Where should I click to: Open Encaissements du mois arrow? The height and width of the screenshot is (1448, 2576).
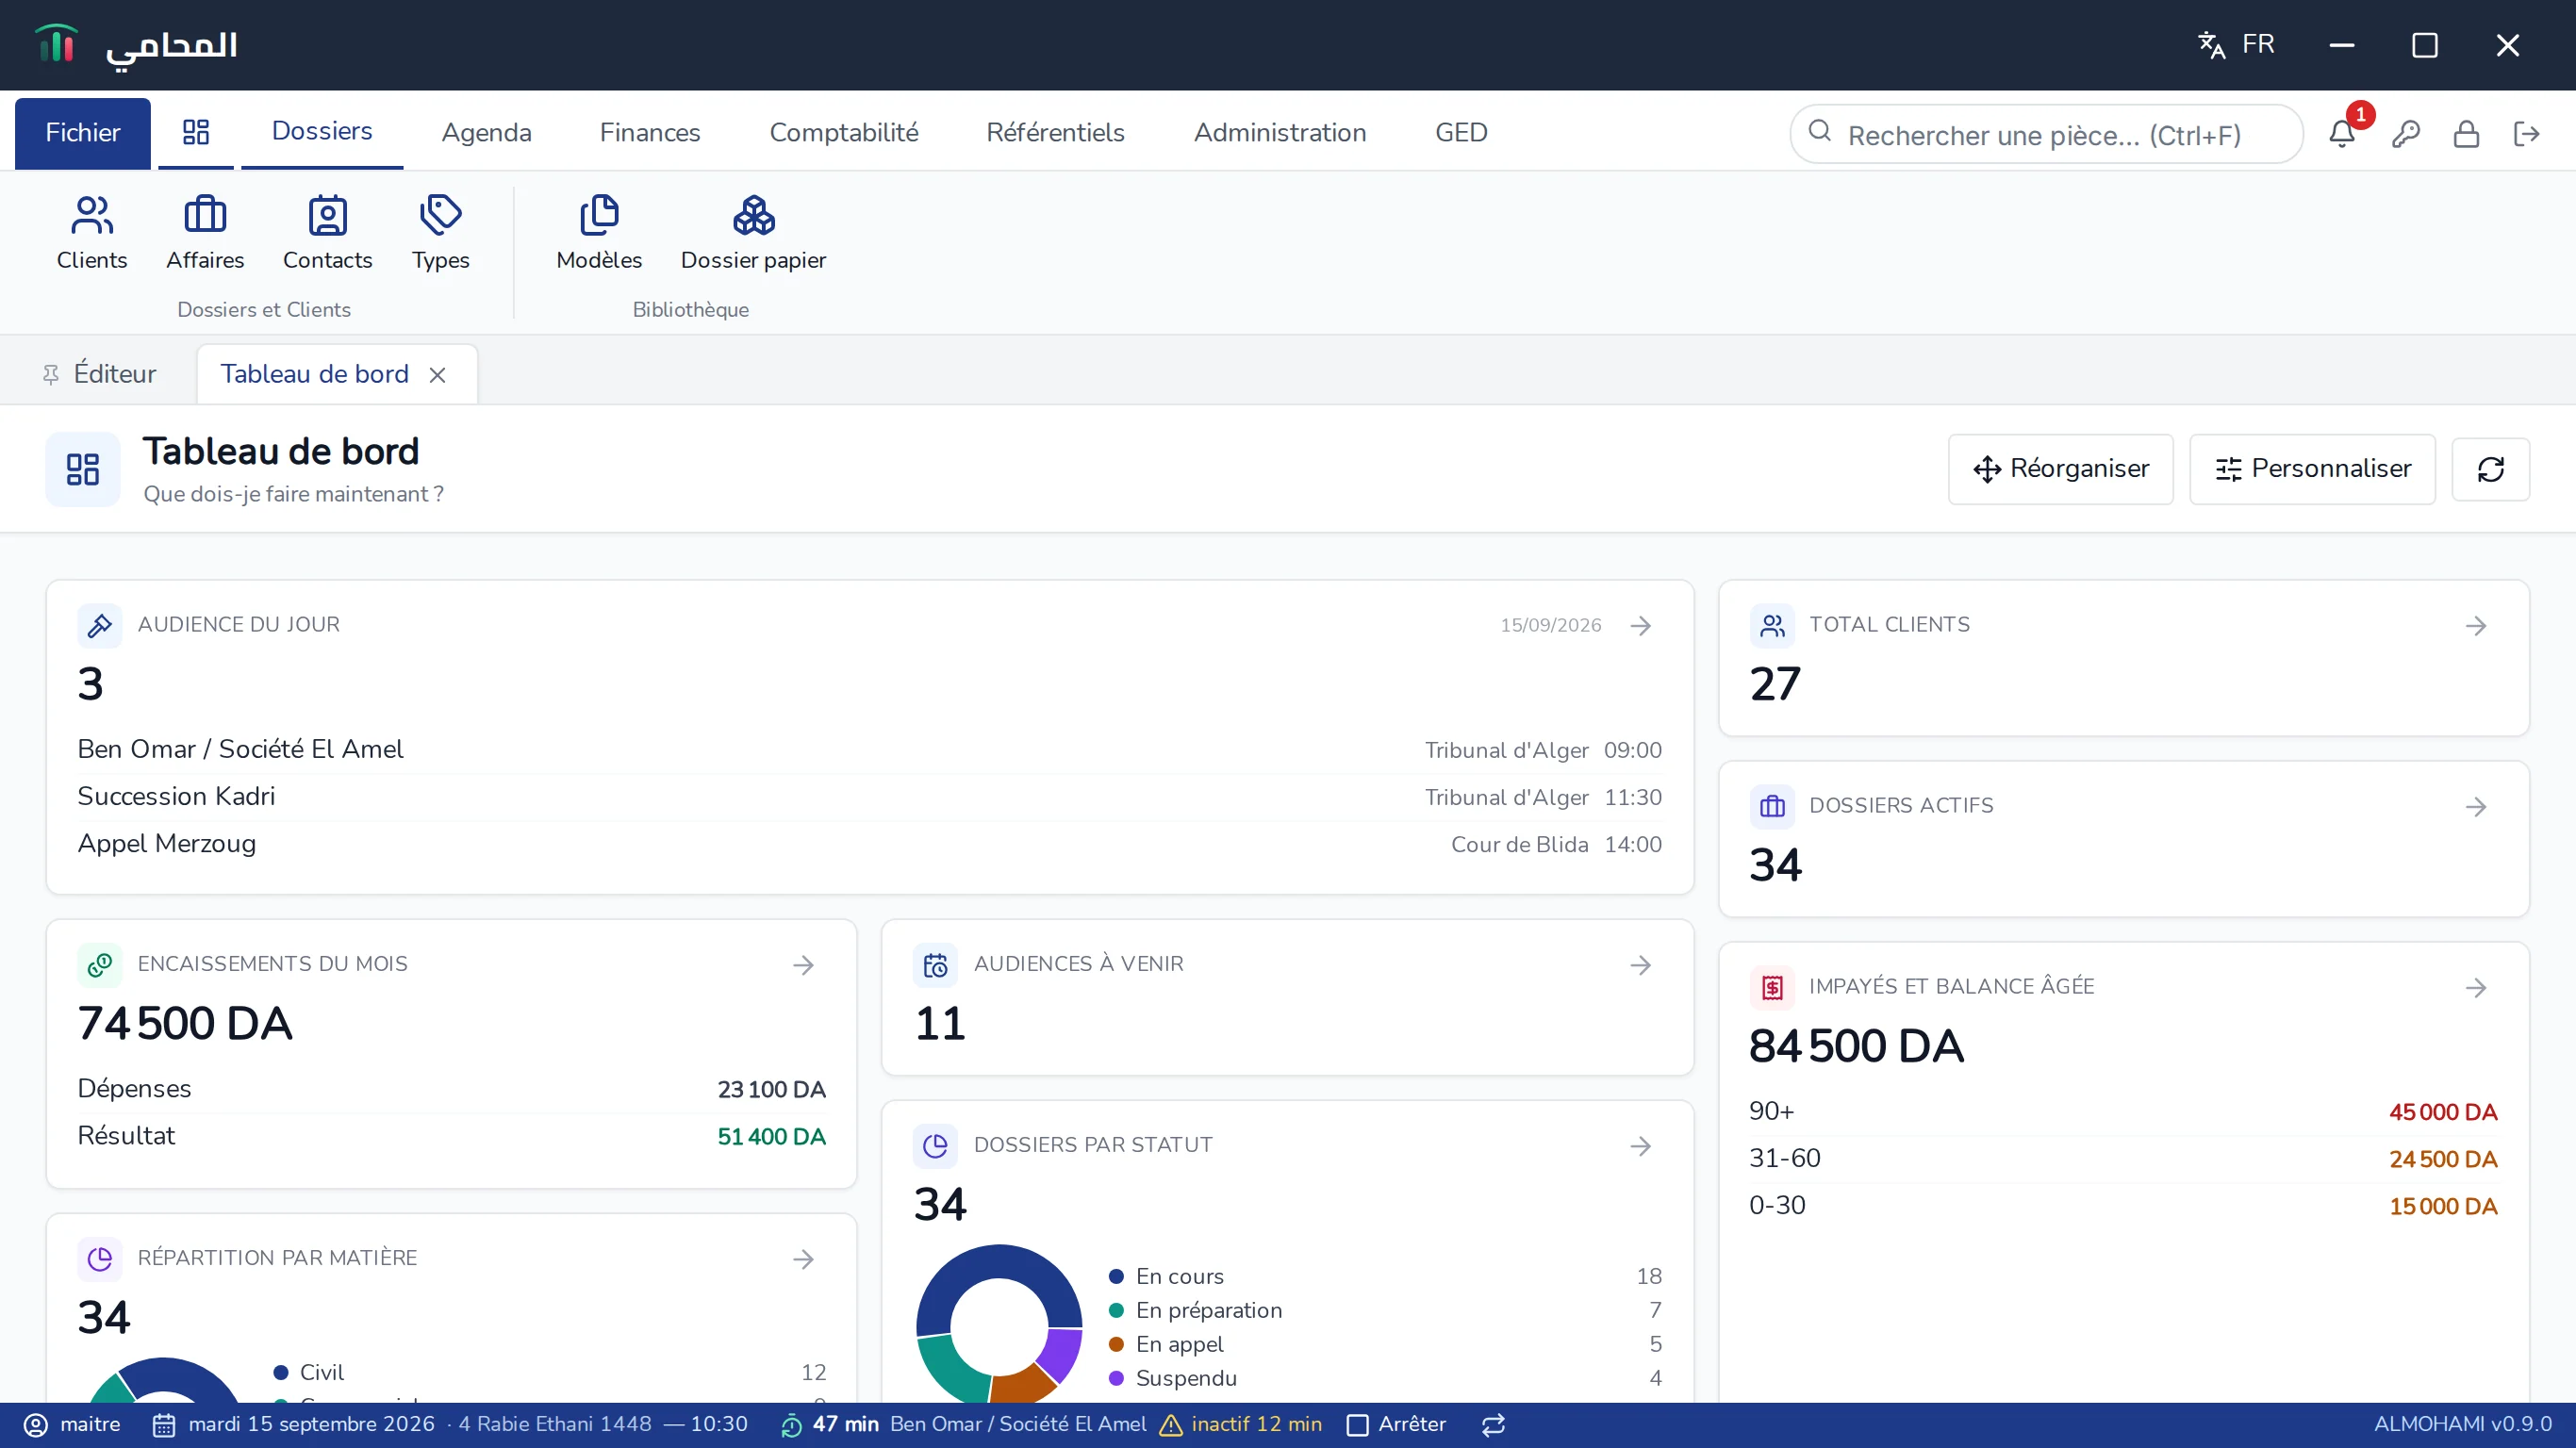coord(803,965)
